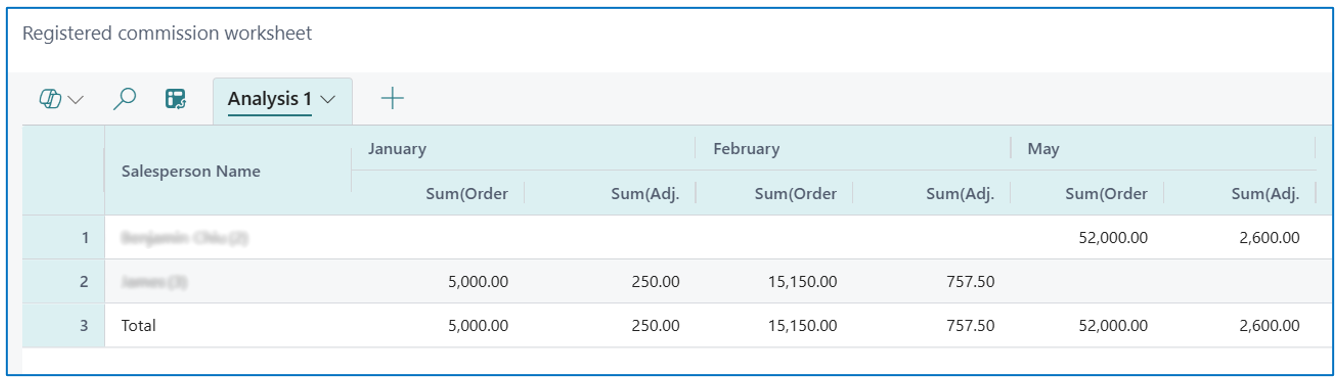Click 2,600.00 in the Total row
Image resolution: width=1341 pixels, height=381 pixels.
coord(1269,326)
